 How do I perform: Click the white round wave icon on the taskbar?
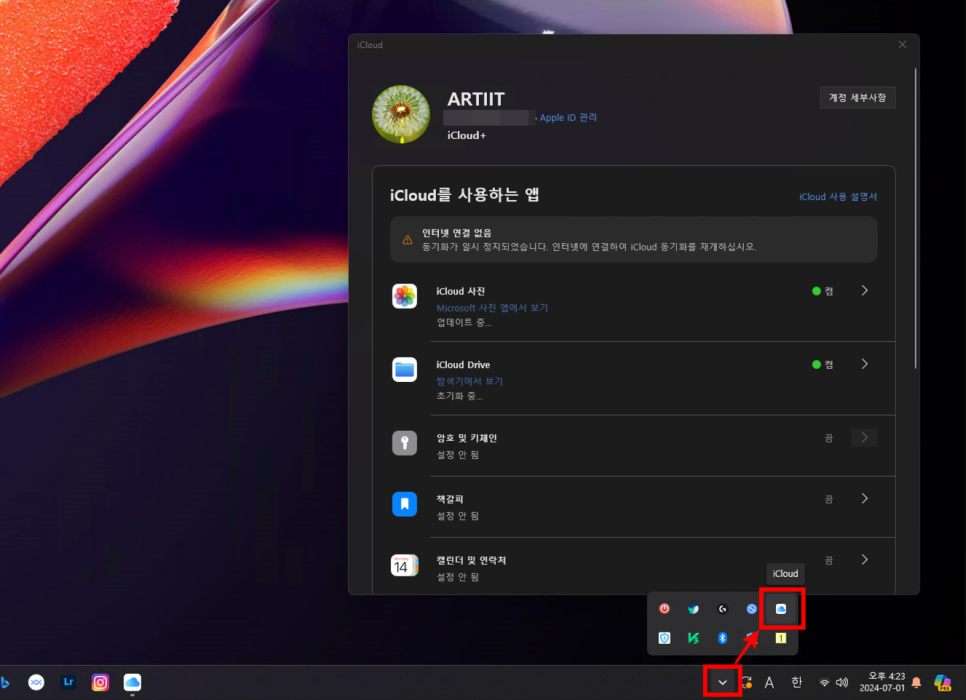click(x=36, y=682)
